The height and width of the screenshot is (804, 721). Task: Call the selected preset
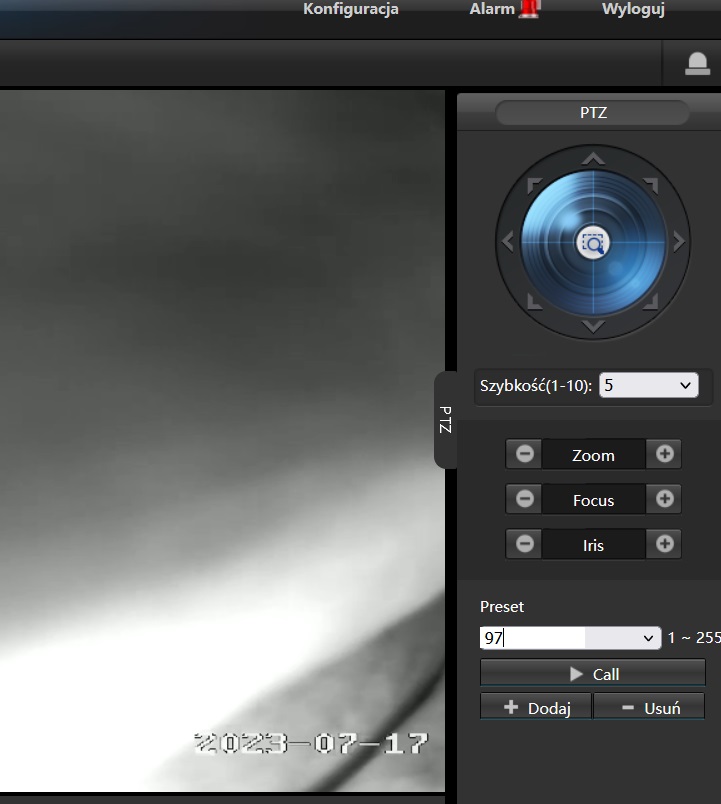coord(593,673)
